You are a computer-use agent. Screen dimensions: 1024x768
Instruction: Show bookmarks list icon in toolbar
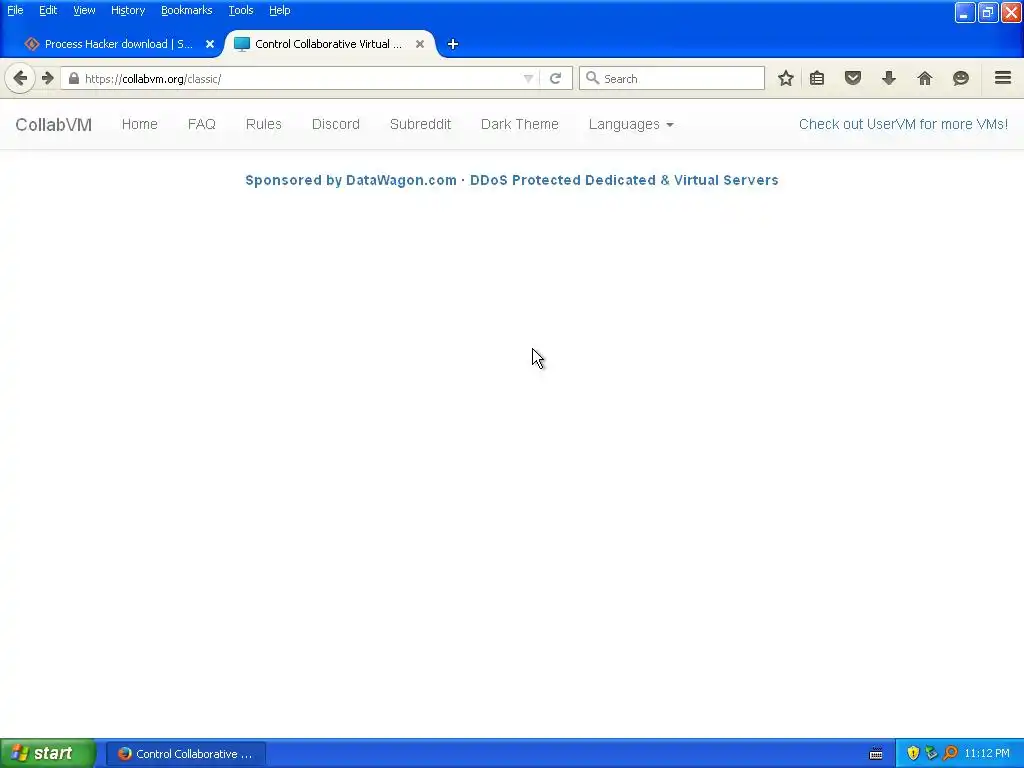click(817, 78)
